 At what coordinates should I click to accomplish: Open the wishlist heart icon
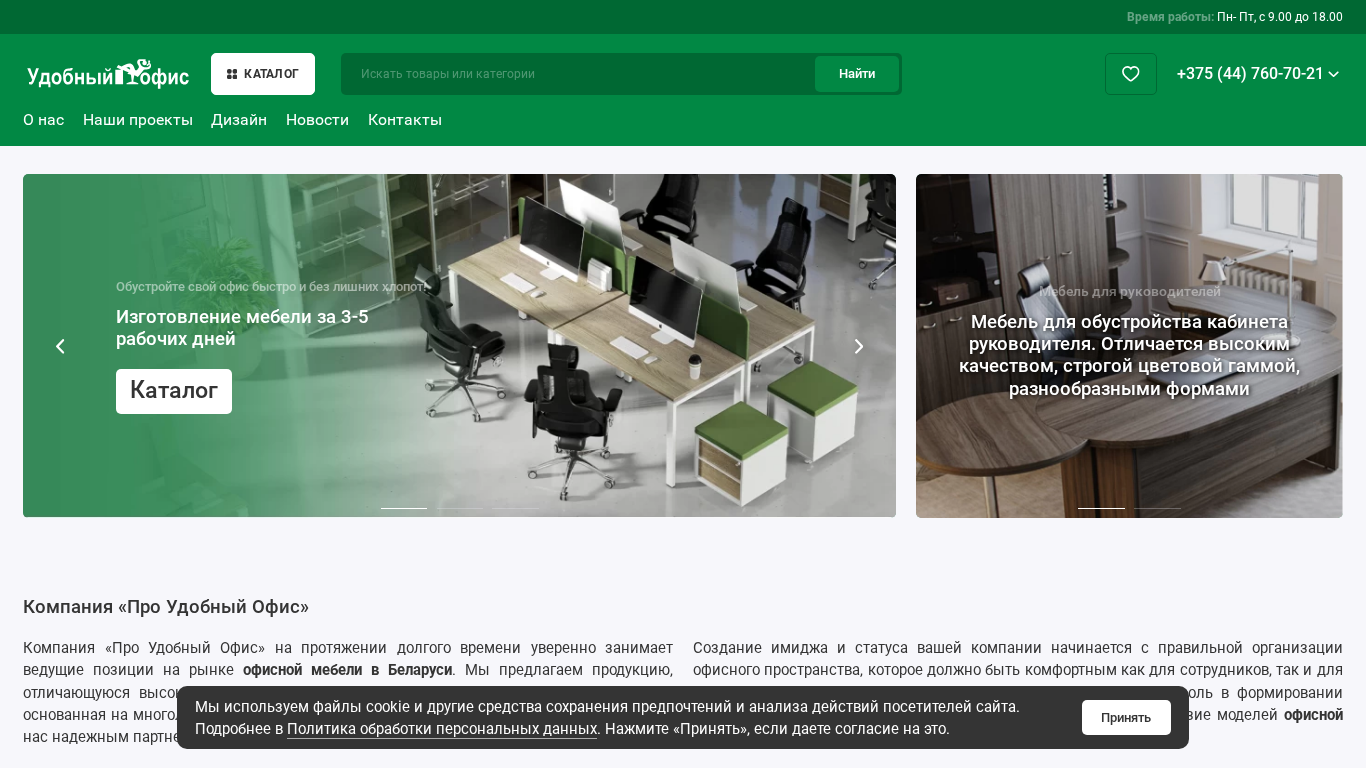(x=1131, y=74)
